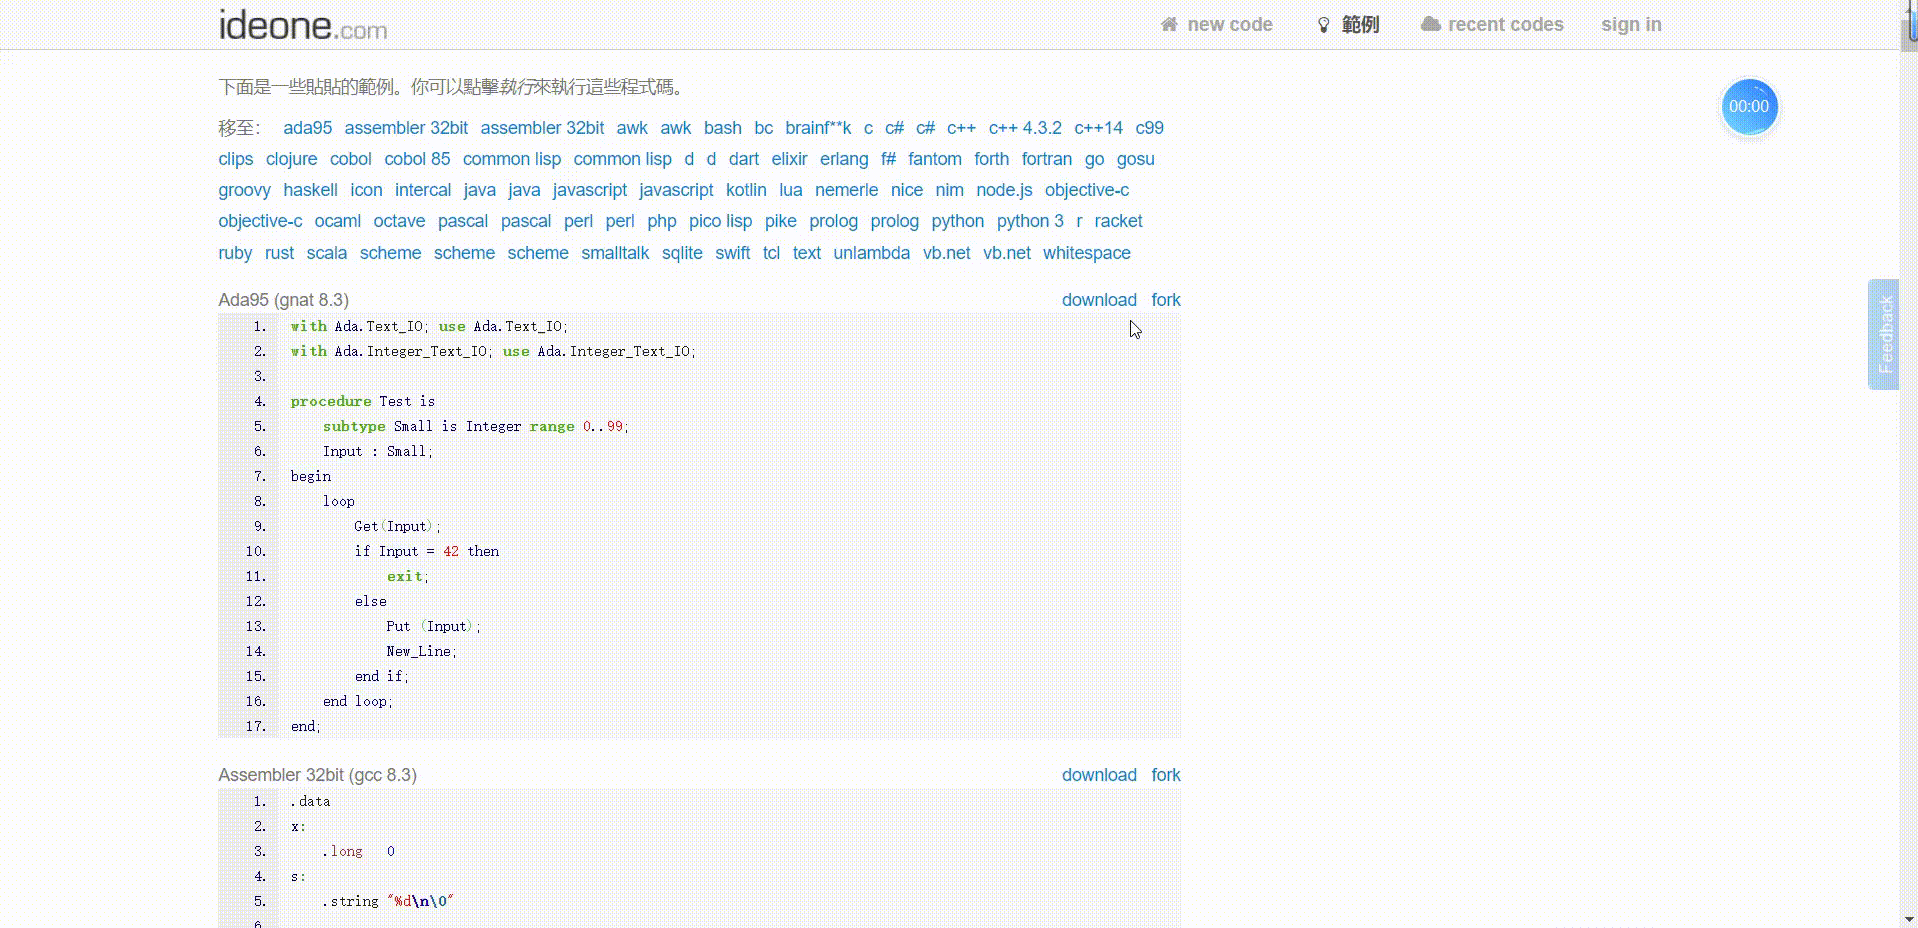Jump to the bc sample
Viewport: 1918px width, 928px height.
pos(763,128)
